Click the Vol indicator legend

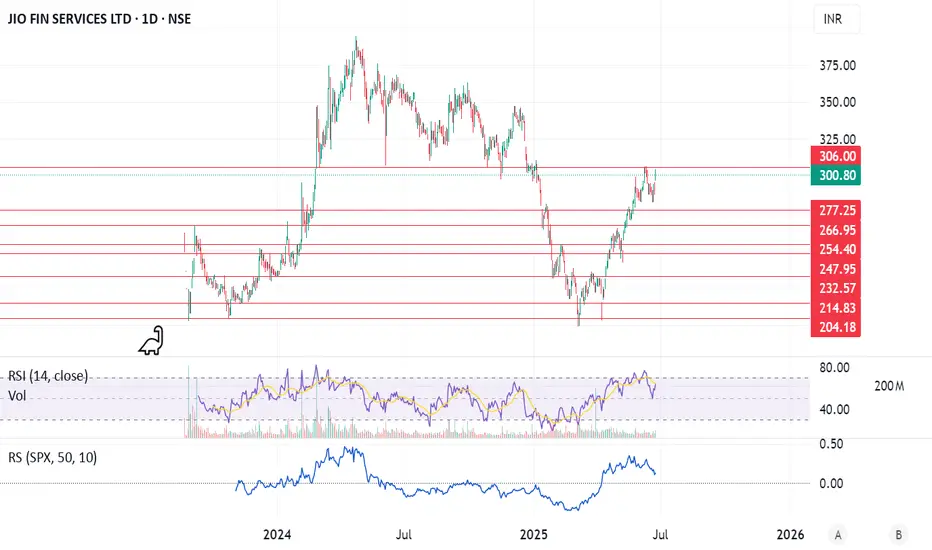[x=17, y=395]
